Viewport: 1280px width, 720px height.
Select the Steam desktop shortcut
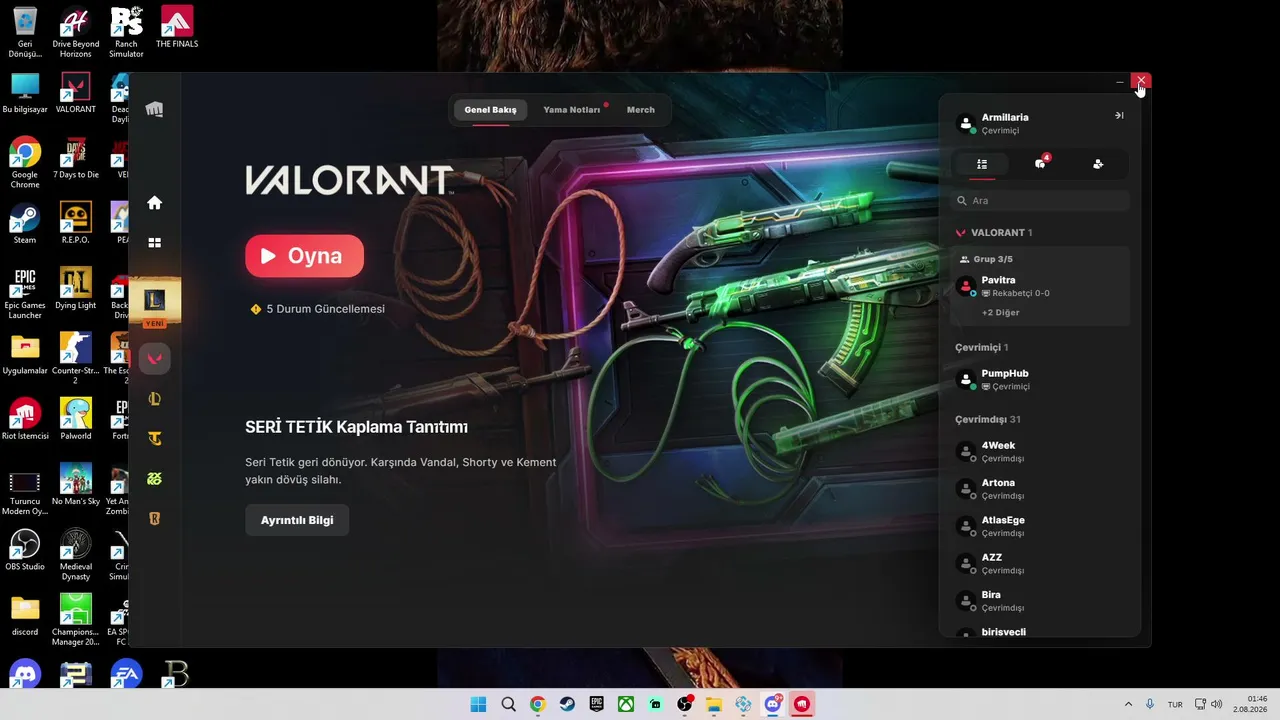tap(25, 224)
